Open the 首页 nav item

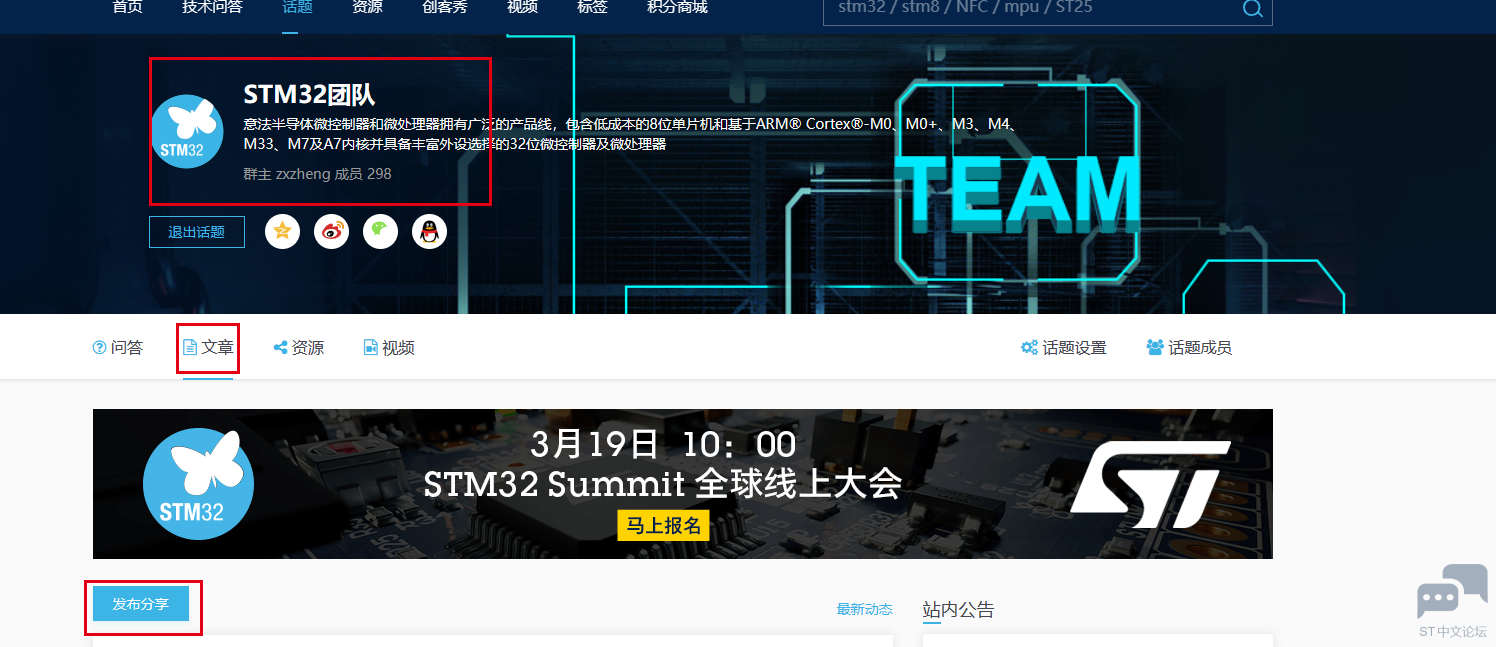(127, 7)
